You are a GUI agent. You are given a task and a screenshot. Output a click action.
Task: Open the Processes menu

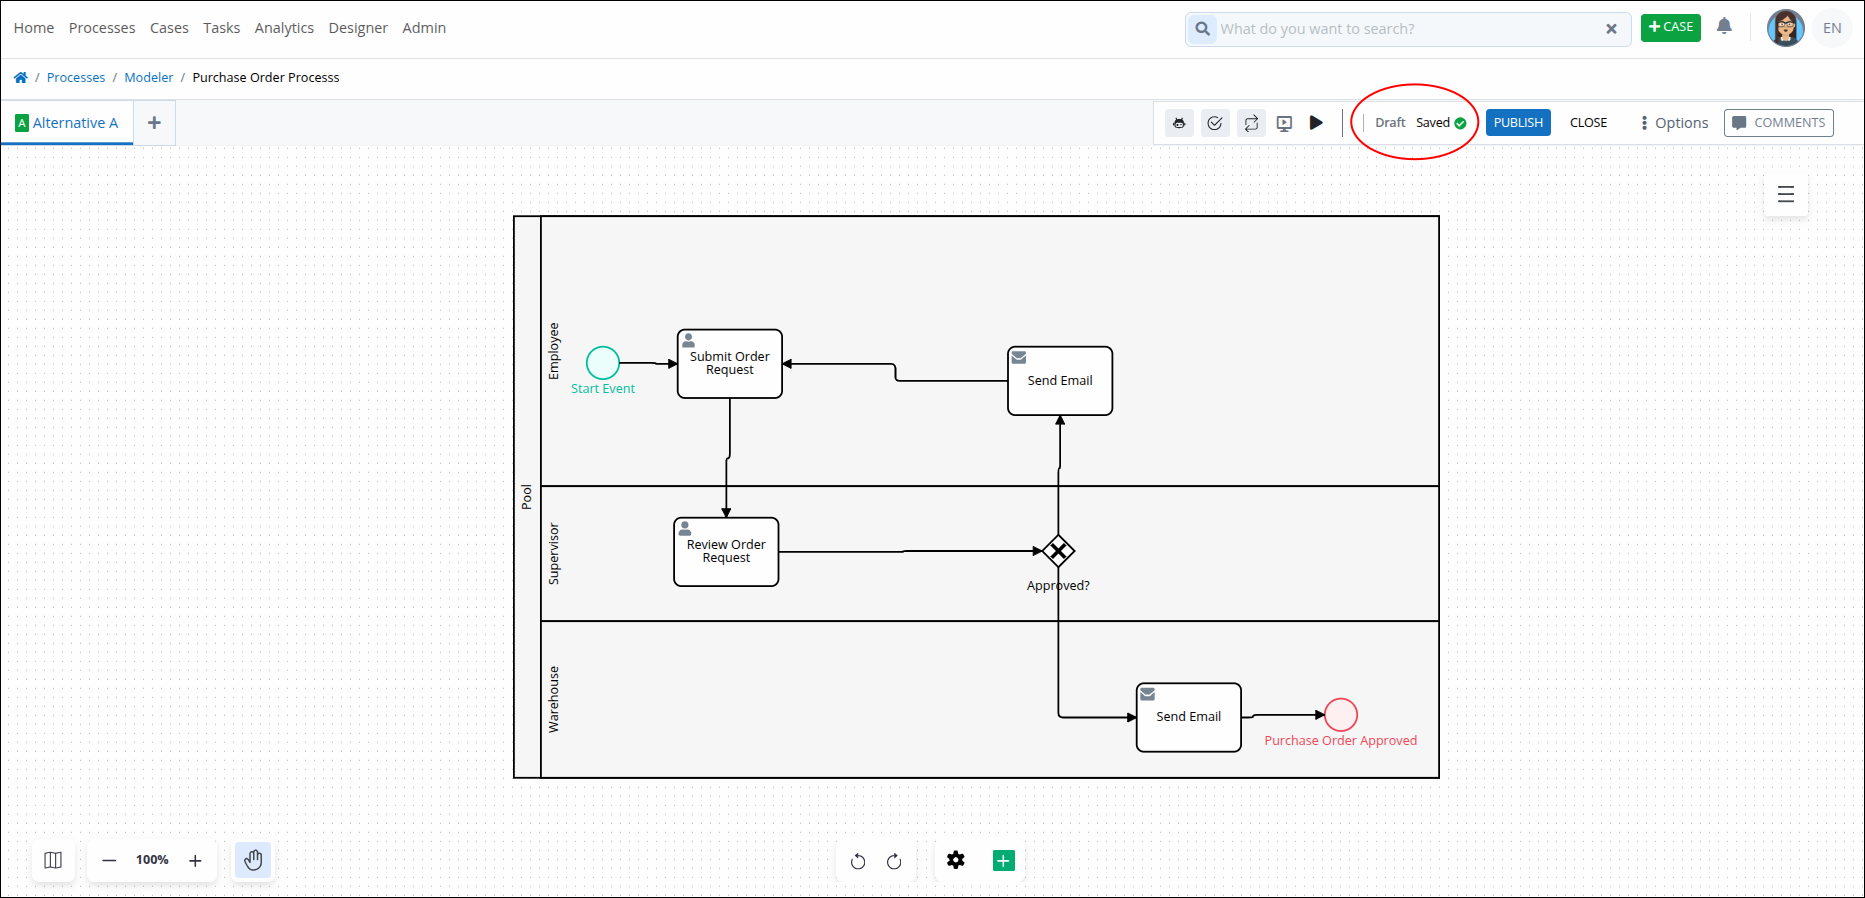click(x=102, y=28)
